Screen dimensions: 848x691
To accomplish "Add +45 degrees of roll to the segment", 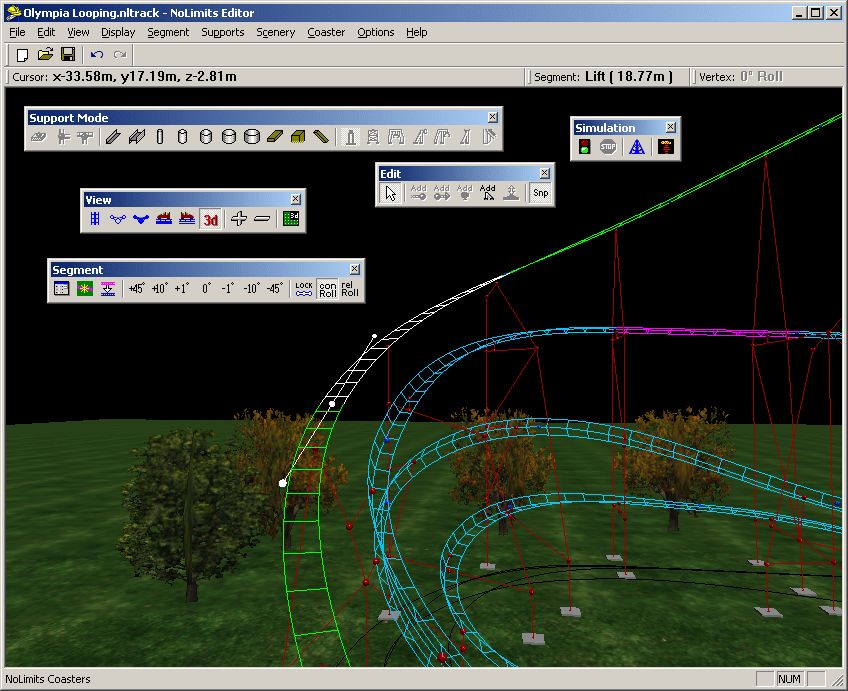I will pyautogui.click(x=135, y=287).
